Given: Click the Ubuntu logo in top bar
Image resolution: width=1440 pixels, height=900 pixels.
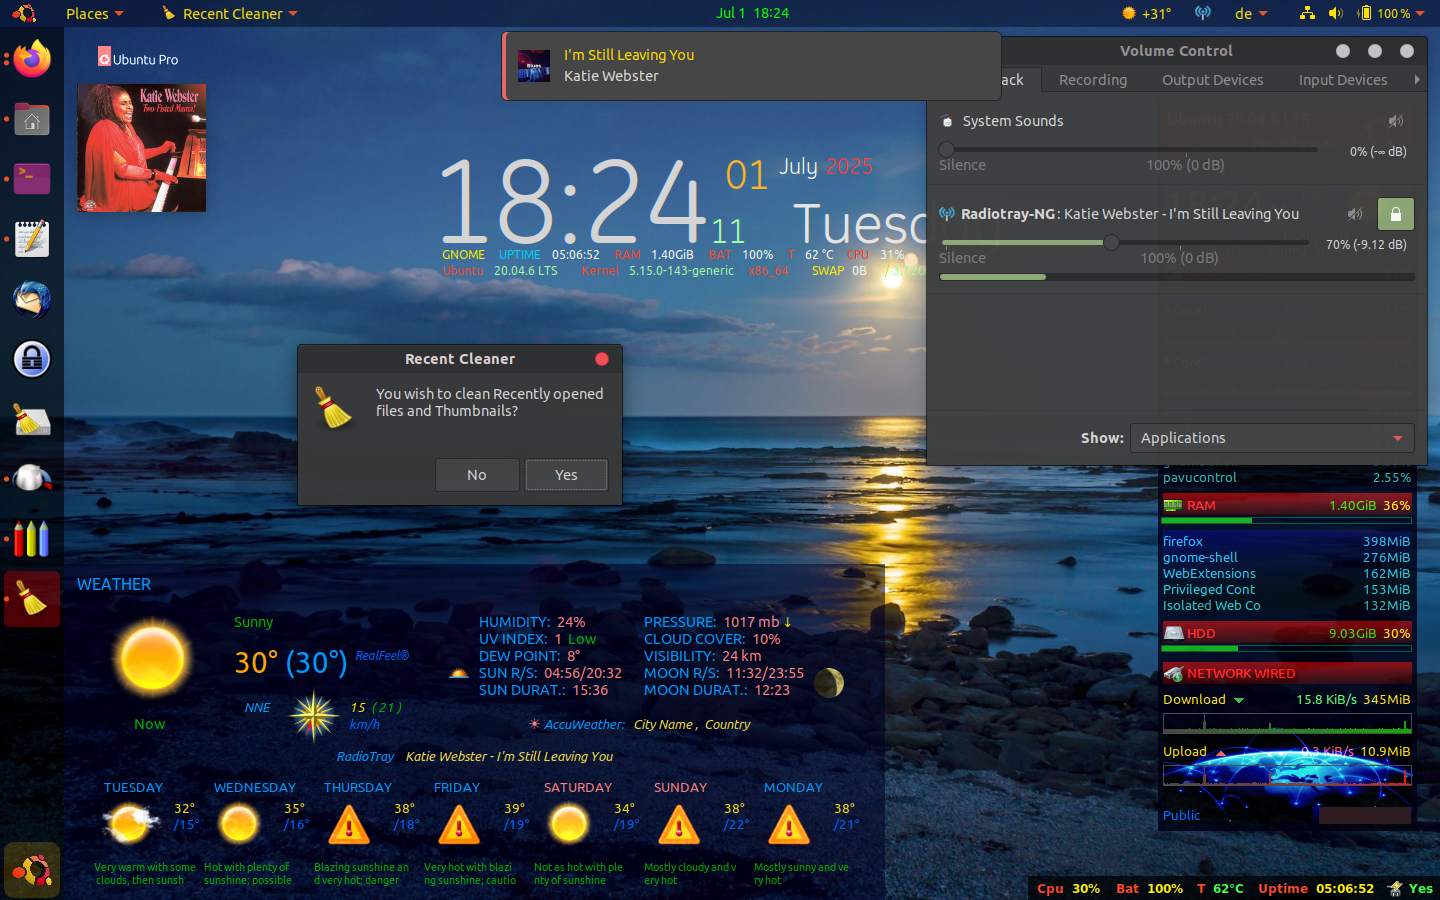Looking at the screenshot, I should 24,13.
